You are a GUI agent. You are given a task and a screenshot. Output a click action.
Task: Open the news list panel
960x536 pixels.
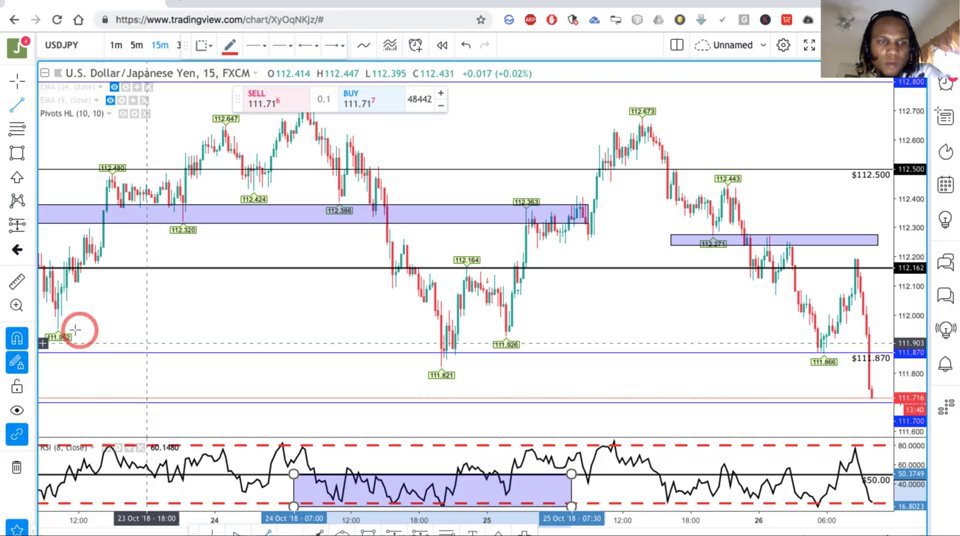[945, 116]
